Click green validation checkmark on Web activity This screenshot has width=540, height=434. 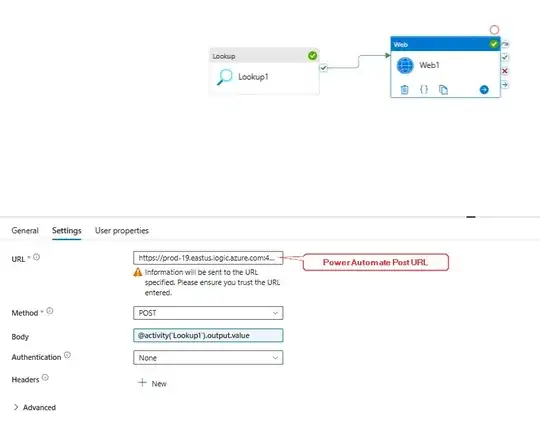click(494, 44)
